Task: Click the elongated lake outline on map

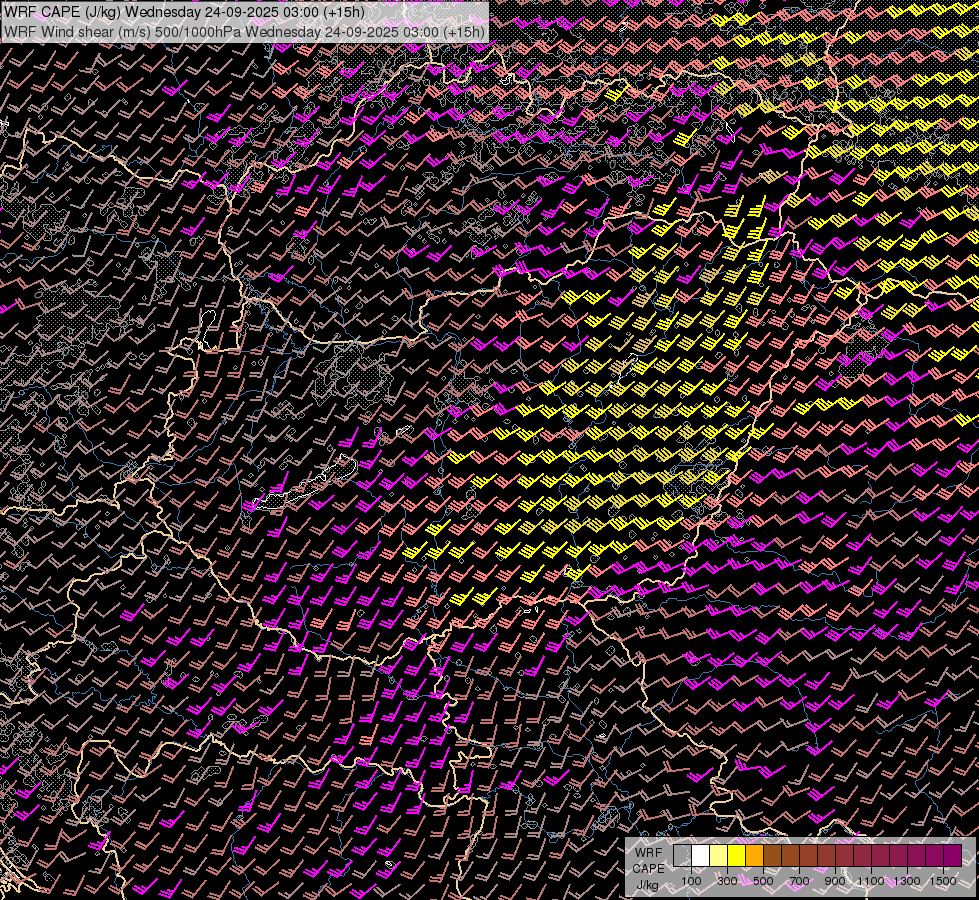Action: tap(305, 484)
